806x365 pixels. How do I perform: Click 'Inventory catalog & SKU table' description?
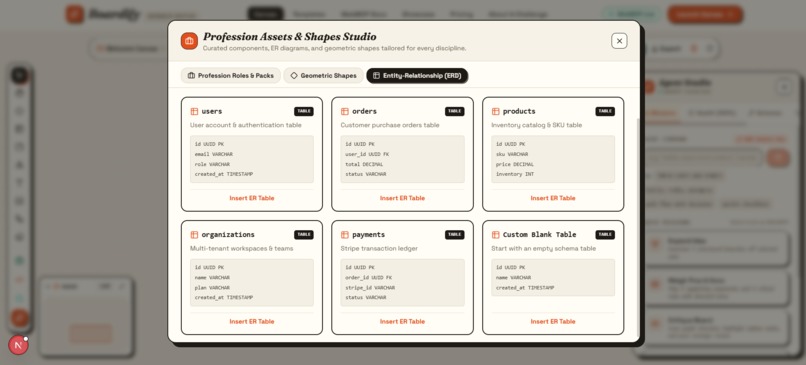click(537, 125)
